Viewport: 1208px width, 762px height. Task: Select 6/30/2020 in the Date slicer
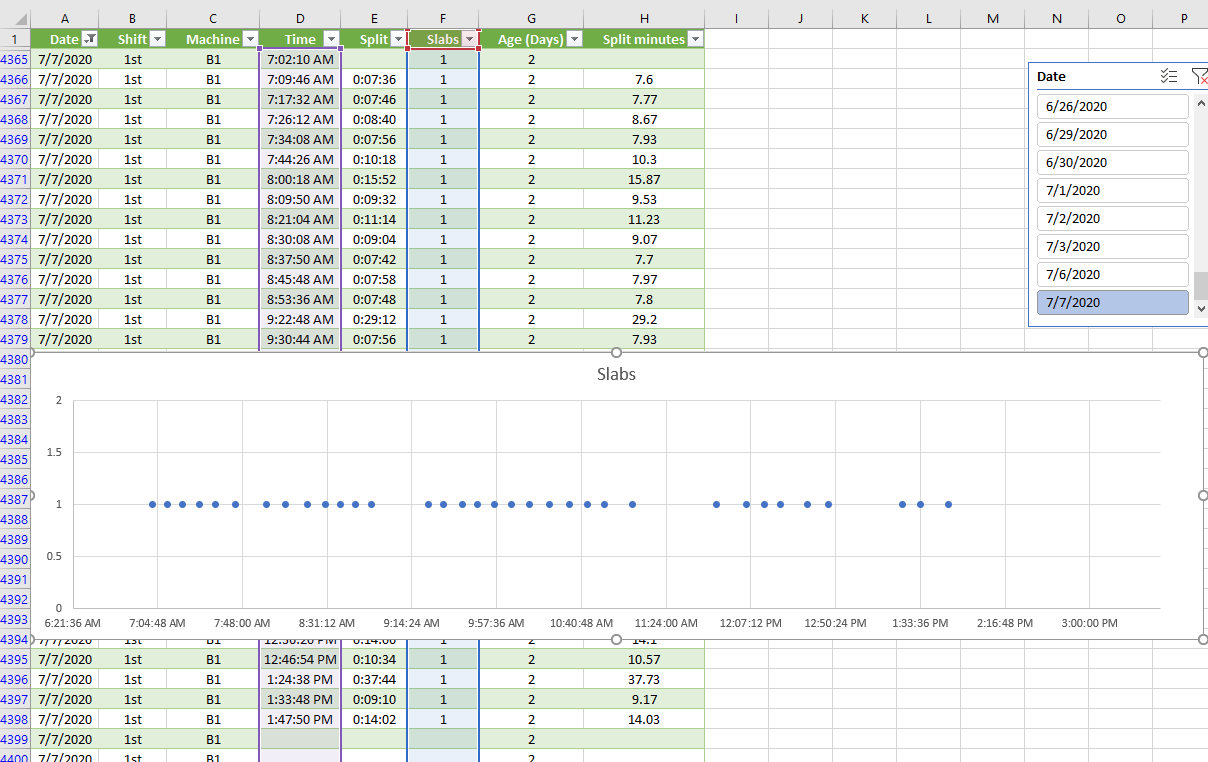[1113, 162]
